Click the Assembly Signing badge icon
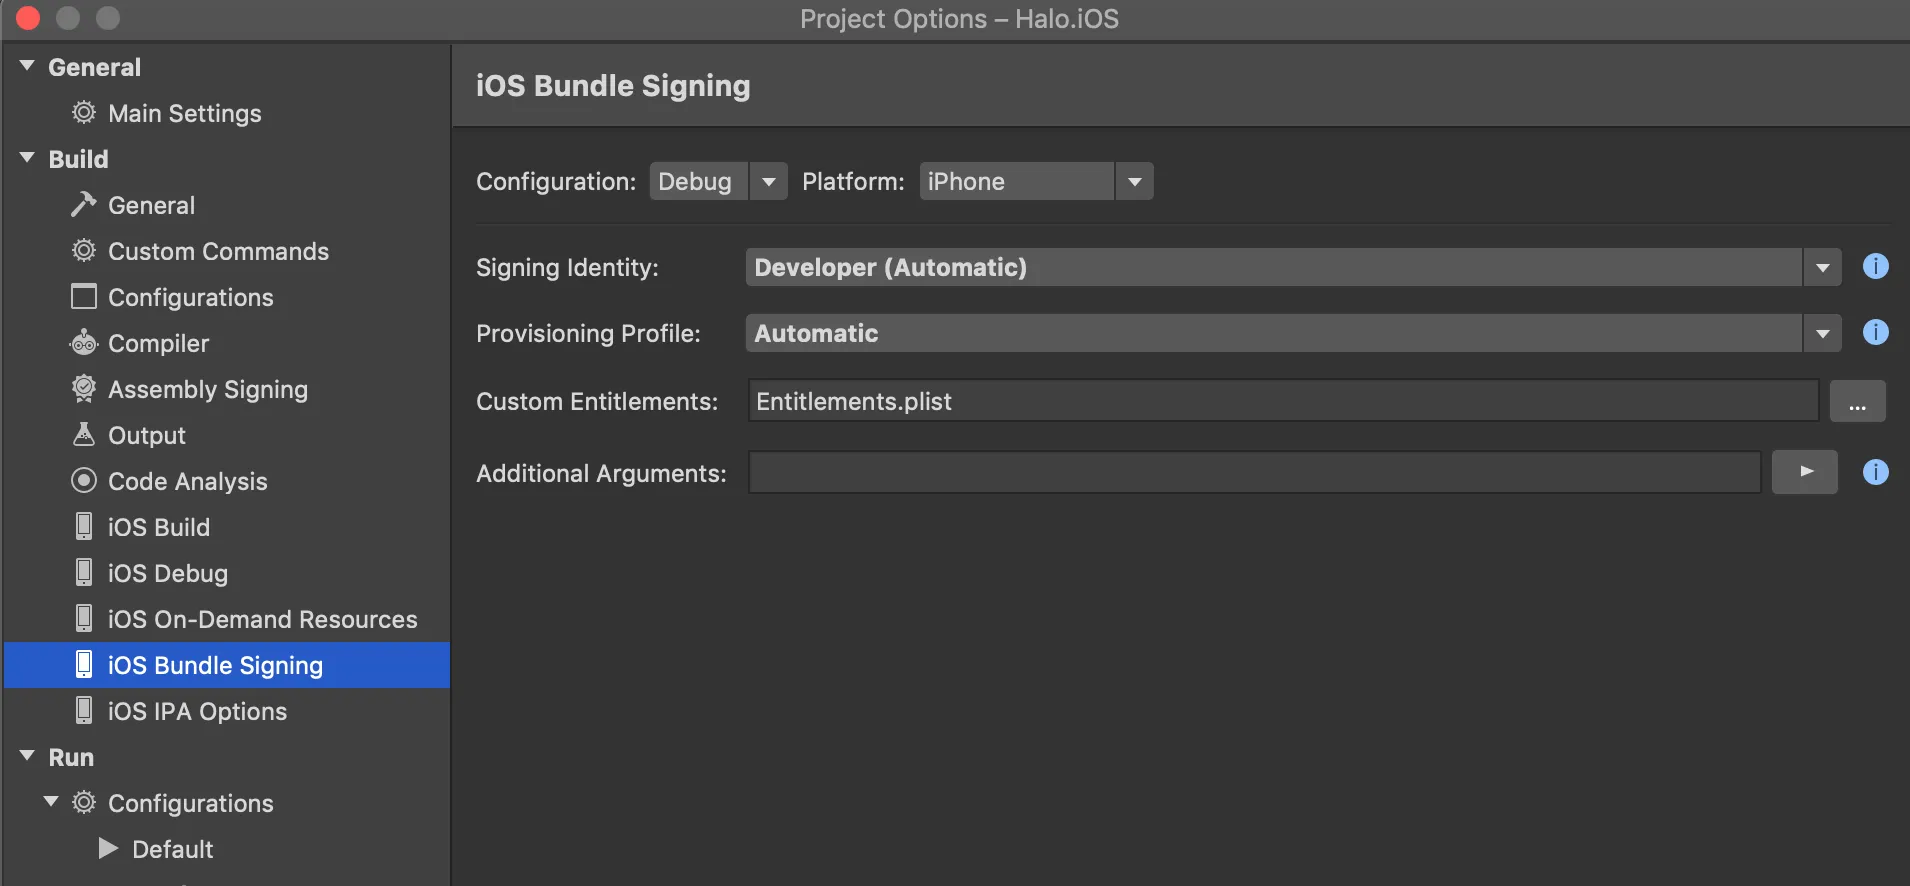This screenshot has height=886, width=1910. (x=84, y=389)
